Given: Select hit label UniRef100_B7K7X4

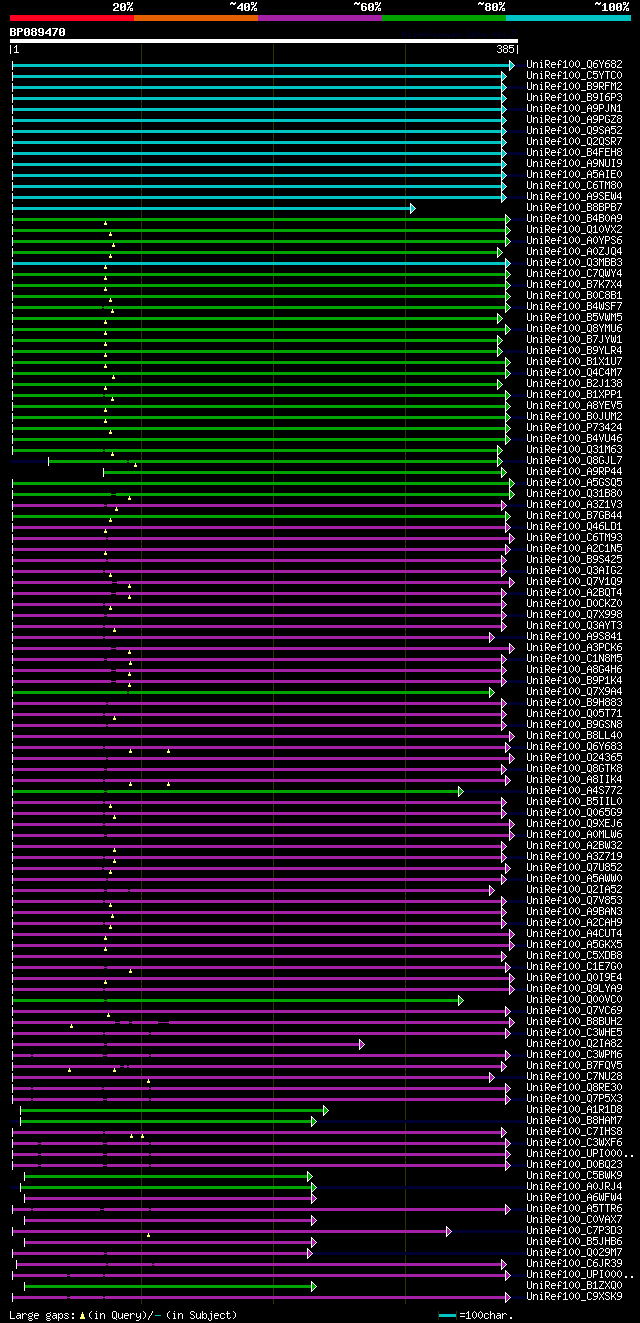Looking at the screenshot, I should click(x=575, y=285).
